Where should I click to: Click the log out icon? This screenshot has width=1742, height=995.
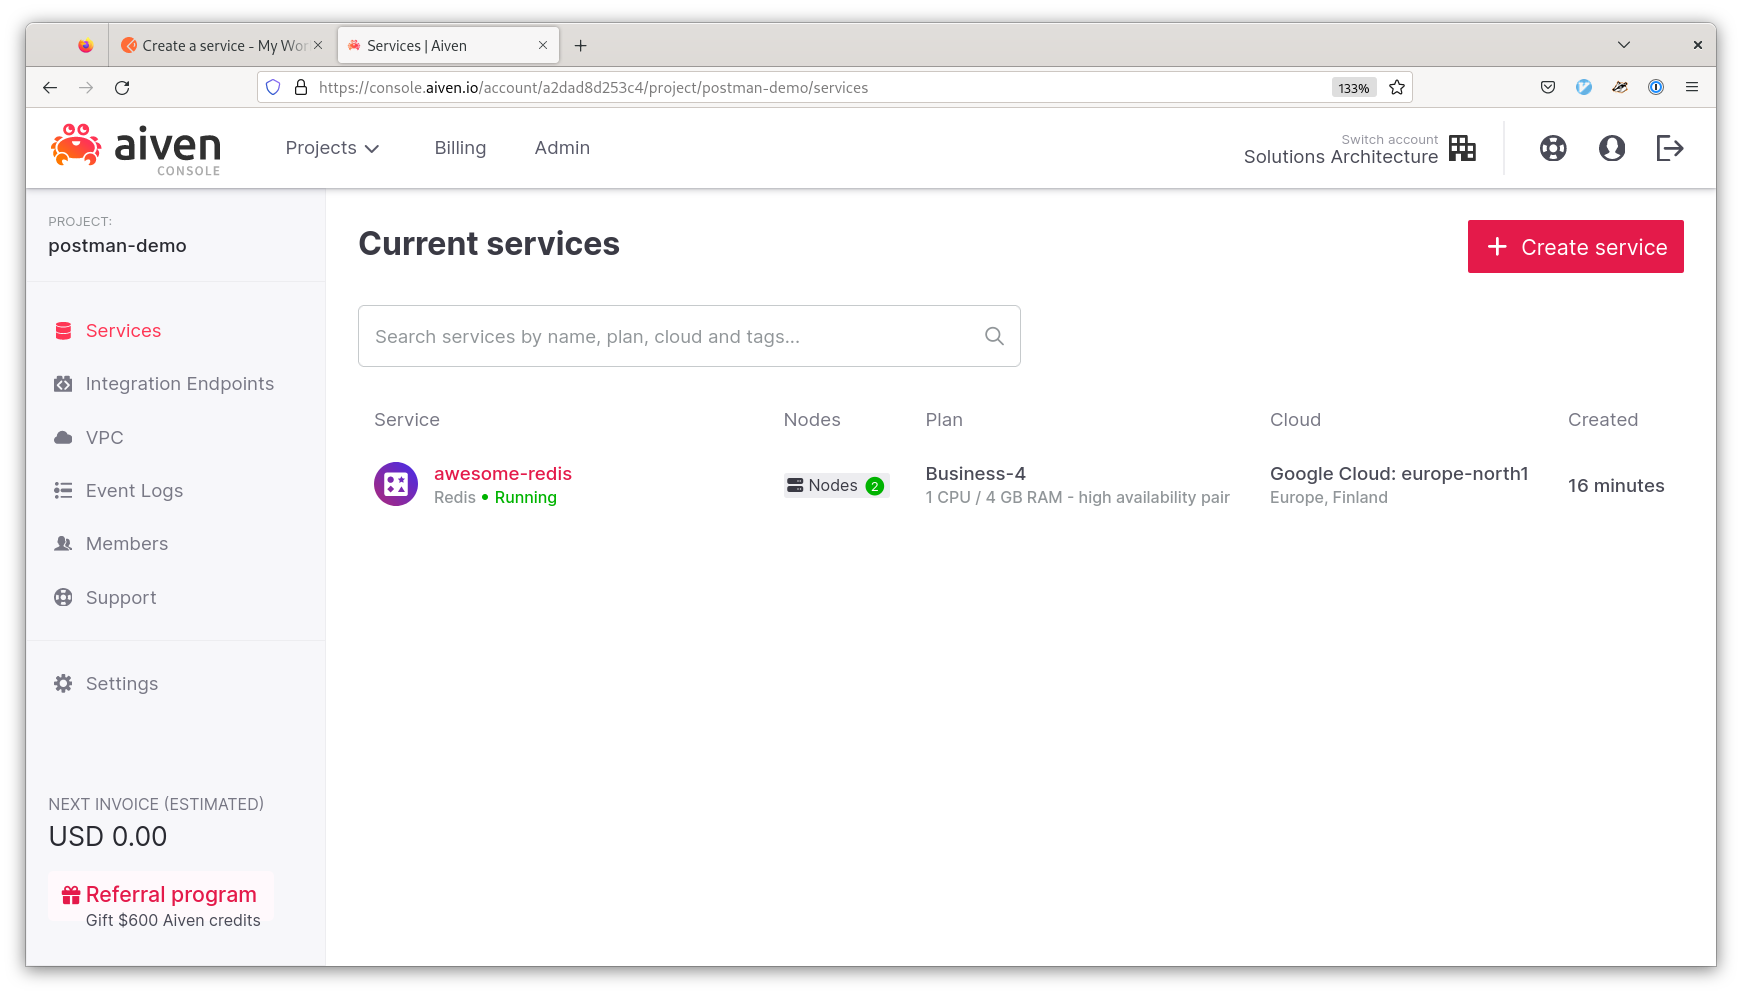1670,148
